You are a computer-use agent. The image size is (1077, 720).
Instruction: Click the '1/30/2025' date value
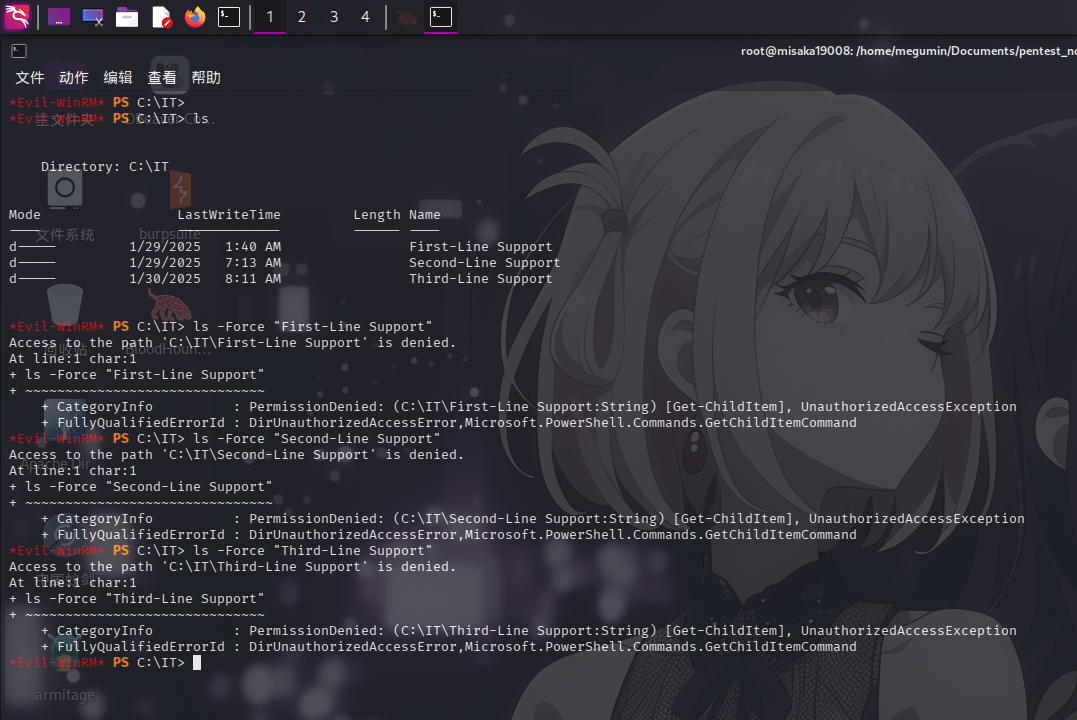click(165, 278)
